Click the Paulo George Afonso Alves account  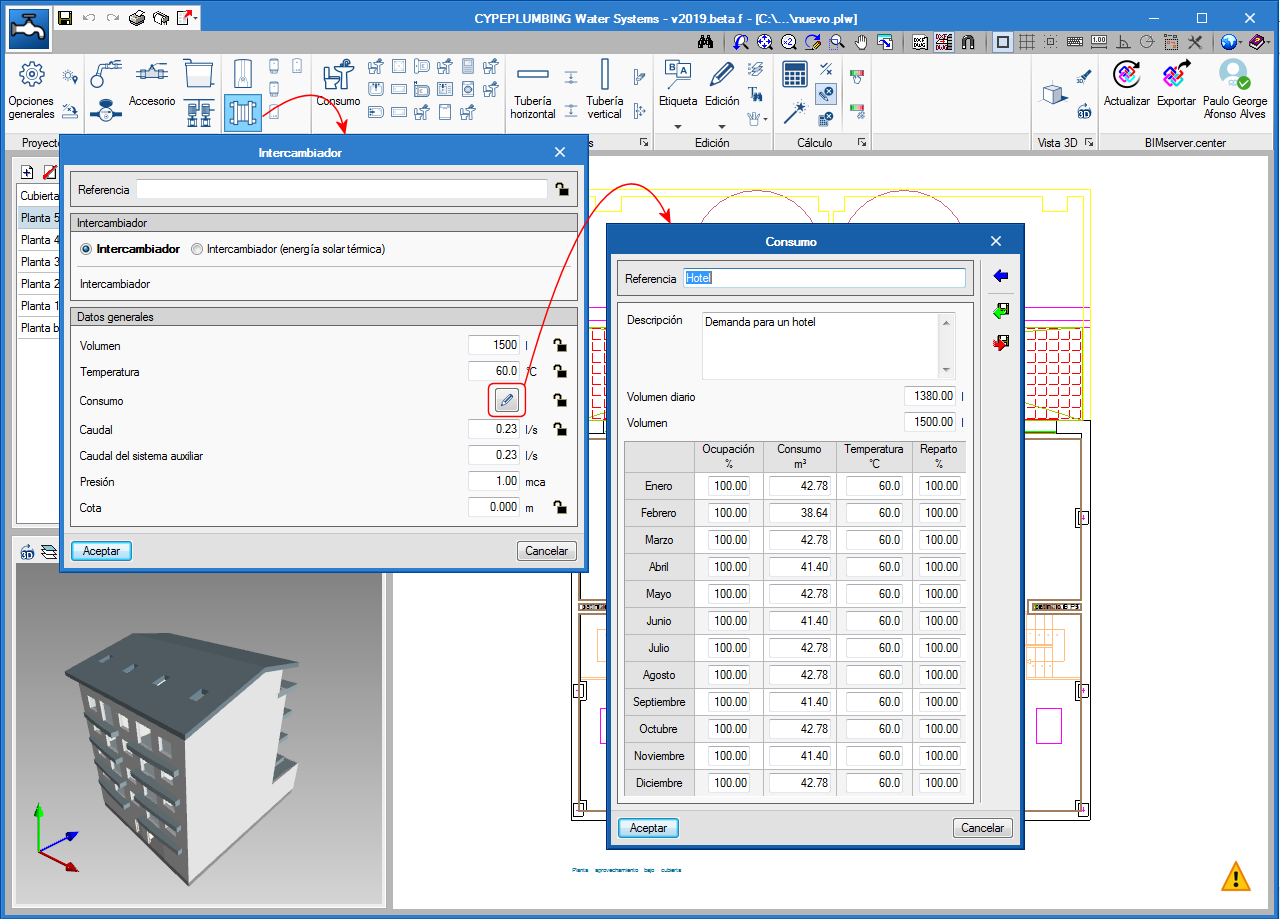(1234, 89)
